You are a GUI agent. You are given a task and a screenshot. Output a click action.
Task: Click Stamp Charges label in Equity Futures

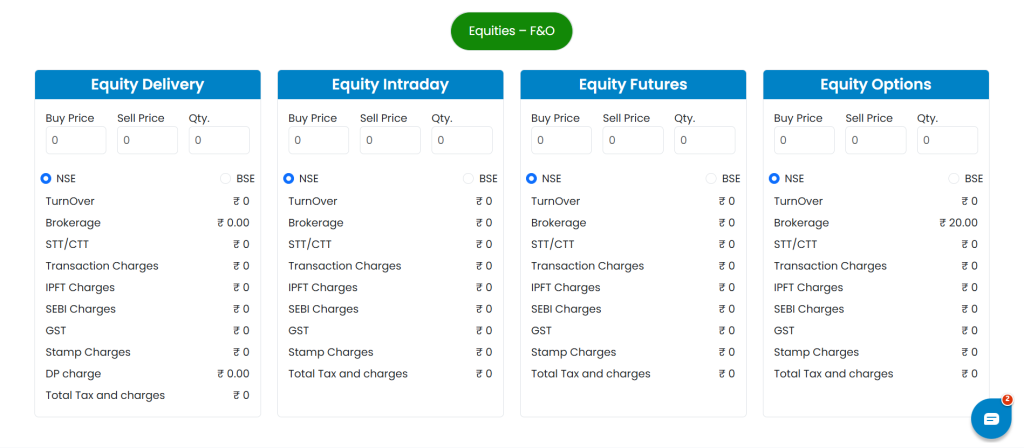[574, 352]
